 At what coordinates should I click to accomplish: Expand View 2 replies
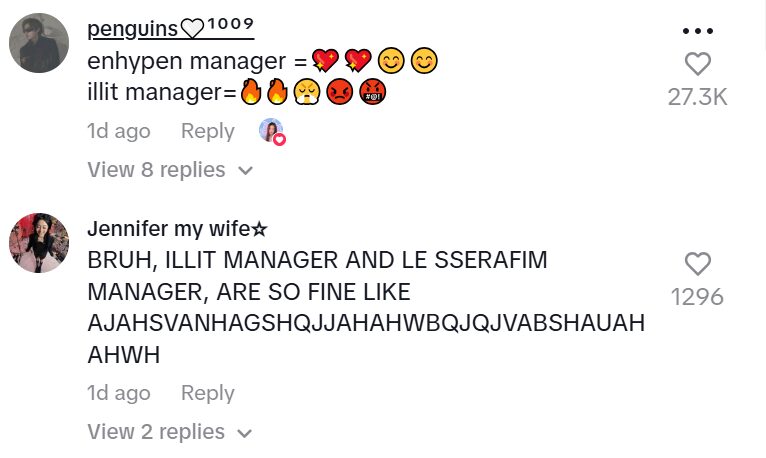point(156,432)
